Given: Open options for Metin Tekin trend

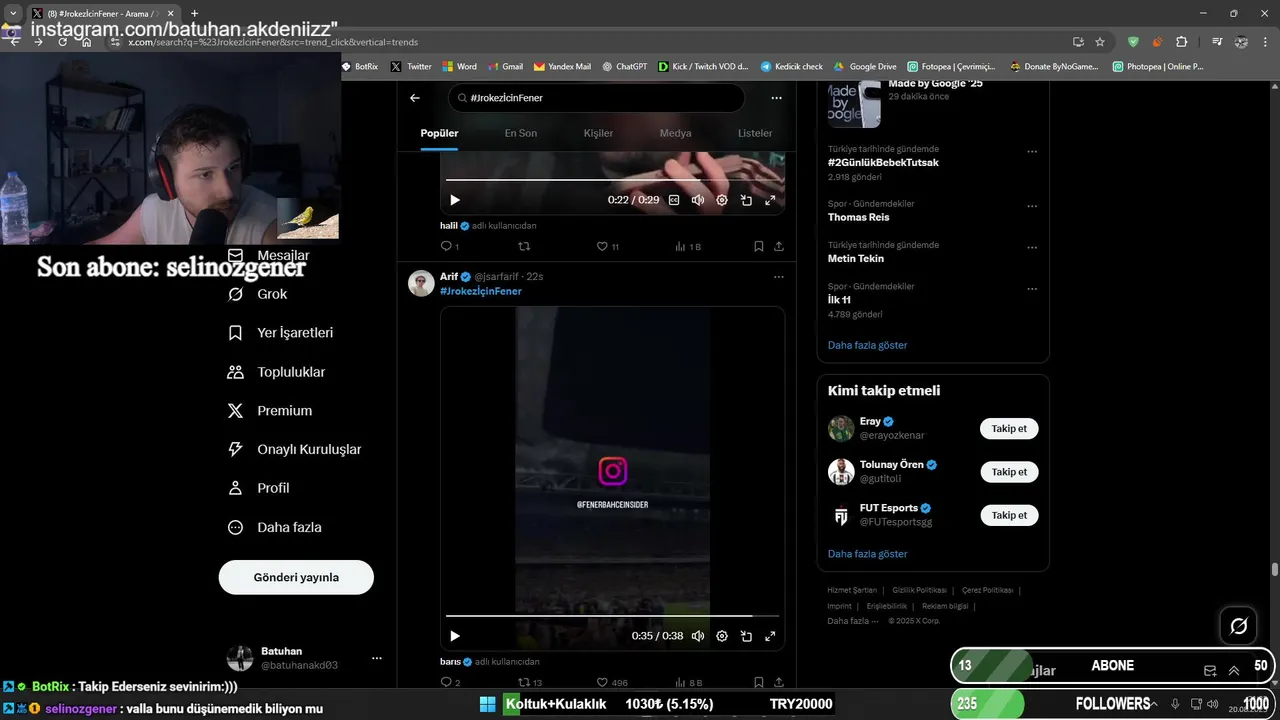Looking at the screenshot, I should 1032,247.
